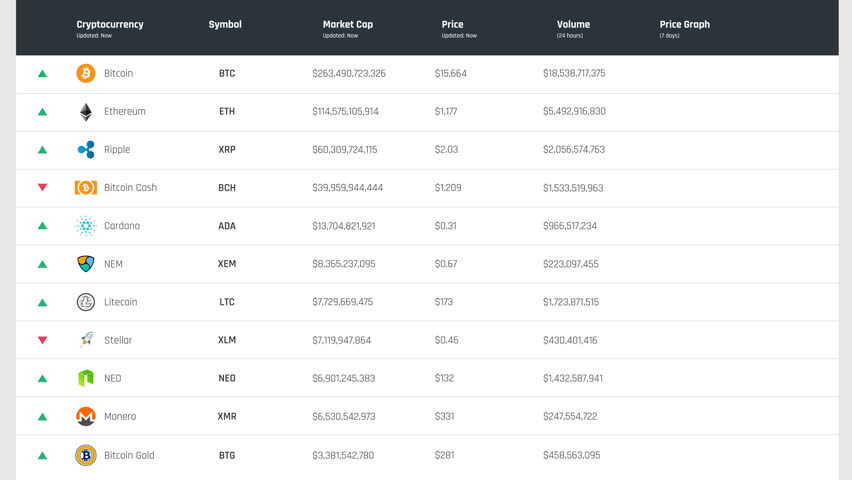This screenshot has height=480, width=852.
Task: Click Bitcoin volume $18,538,717,375
Action: pos(574,73)
